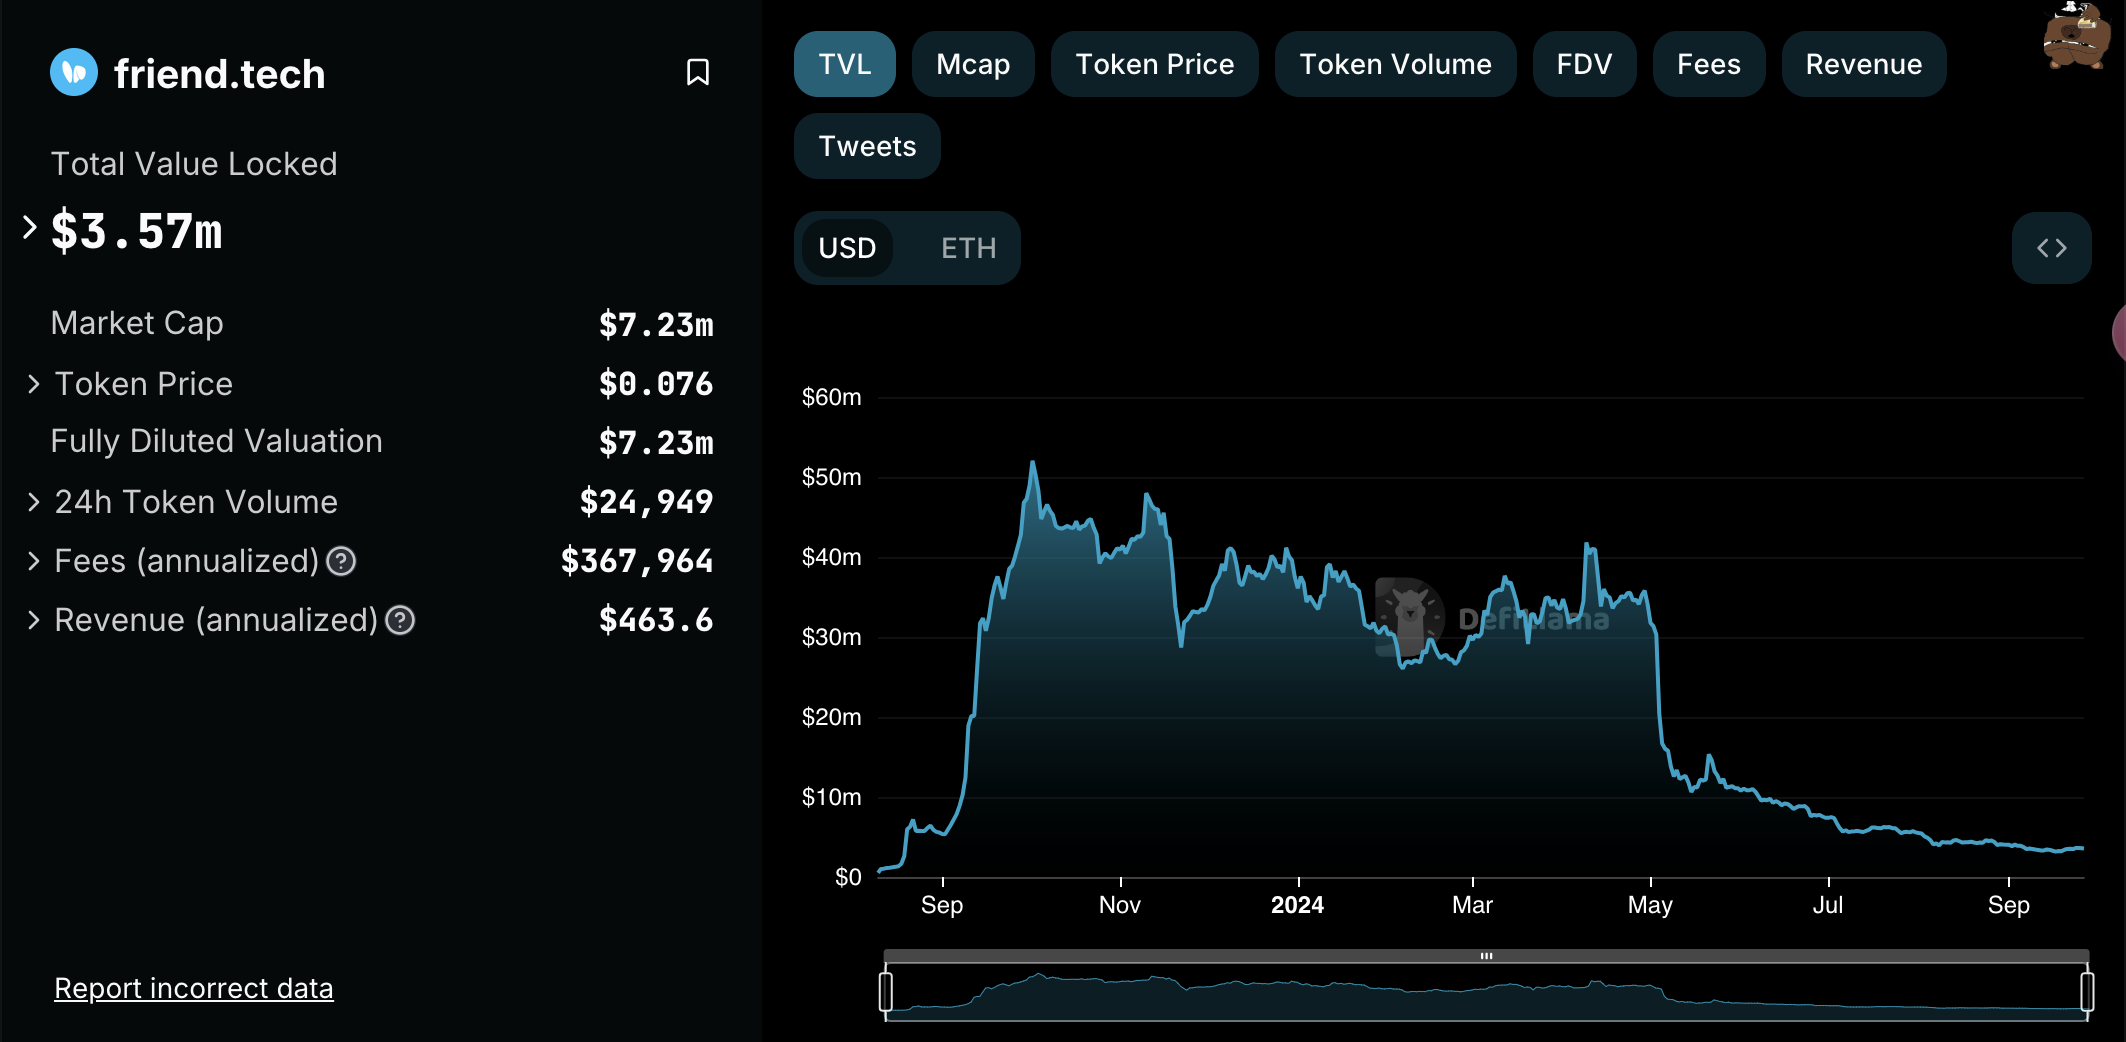Click the Fully Diluted Valuation label
This screenshot has height=1042, width=2126.
[217, 441]
